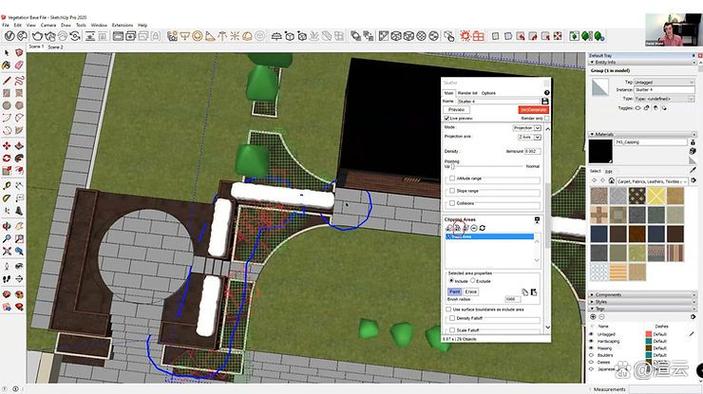The height and width of the screenshot is (394, 703).
Task: Click the add tag plus icon
Action: coord(593,317)
